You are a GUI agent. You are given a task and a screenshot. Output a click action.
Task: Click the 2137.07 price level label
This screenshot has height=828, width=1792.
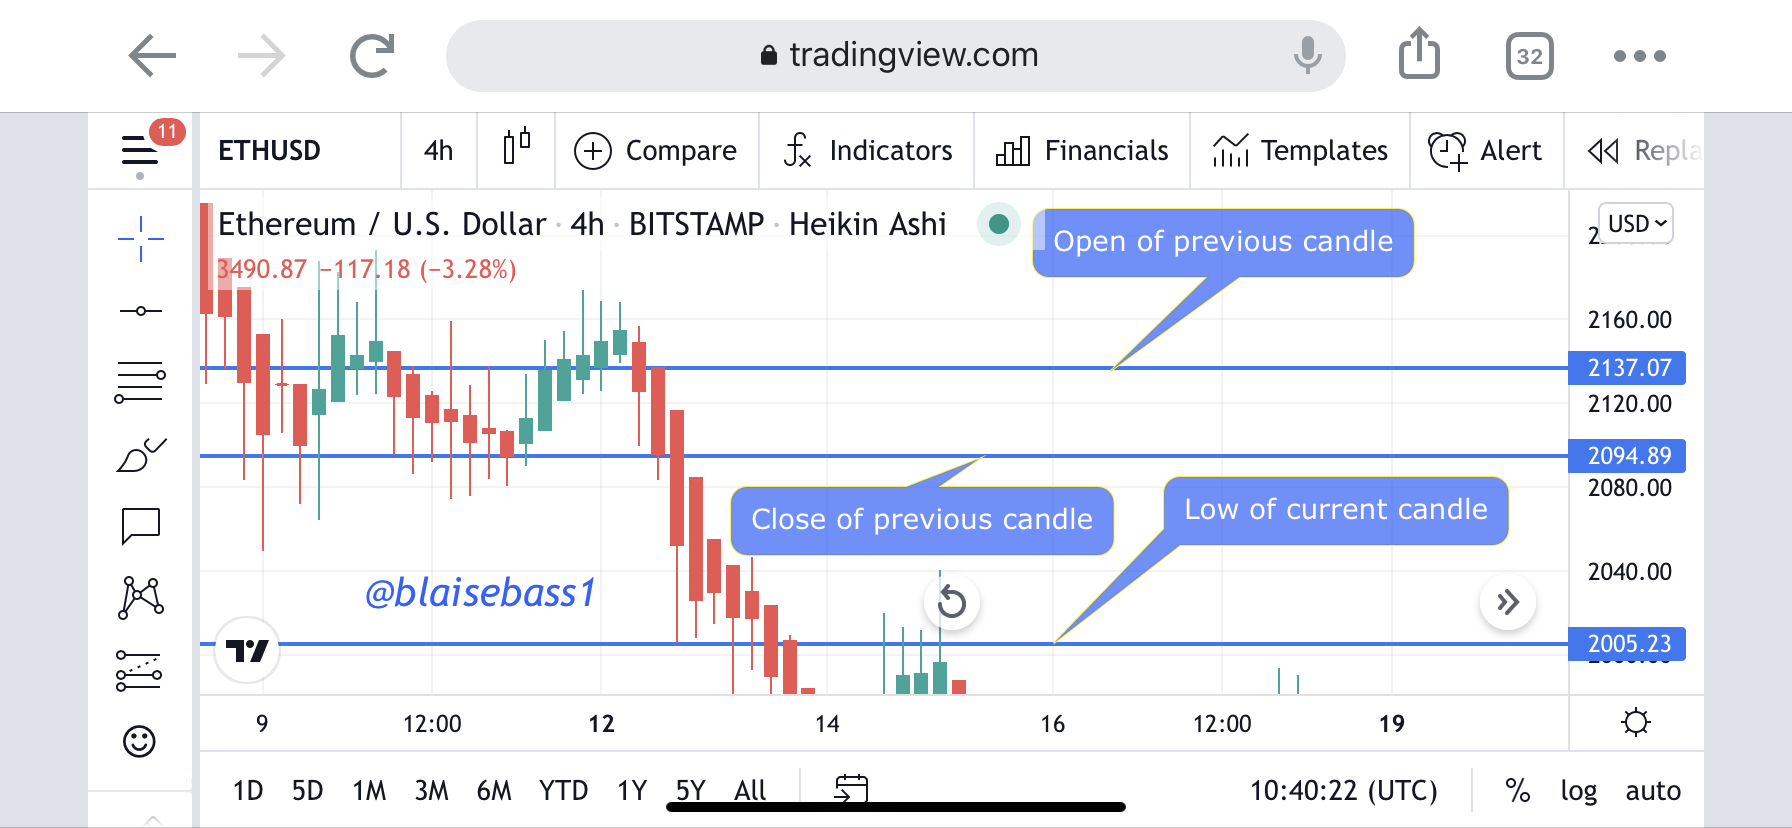click(1627, 368)
